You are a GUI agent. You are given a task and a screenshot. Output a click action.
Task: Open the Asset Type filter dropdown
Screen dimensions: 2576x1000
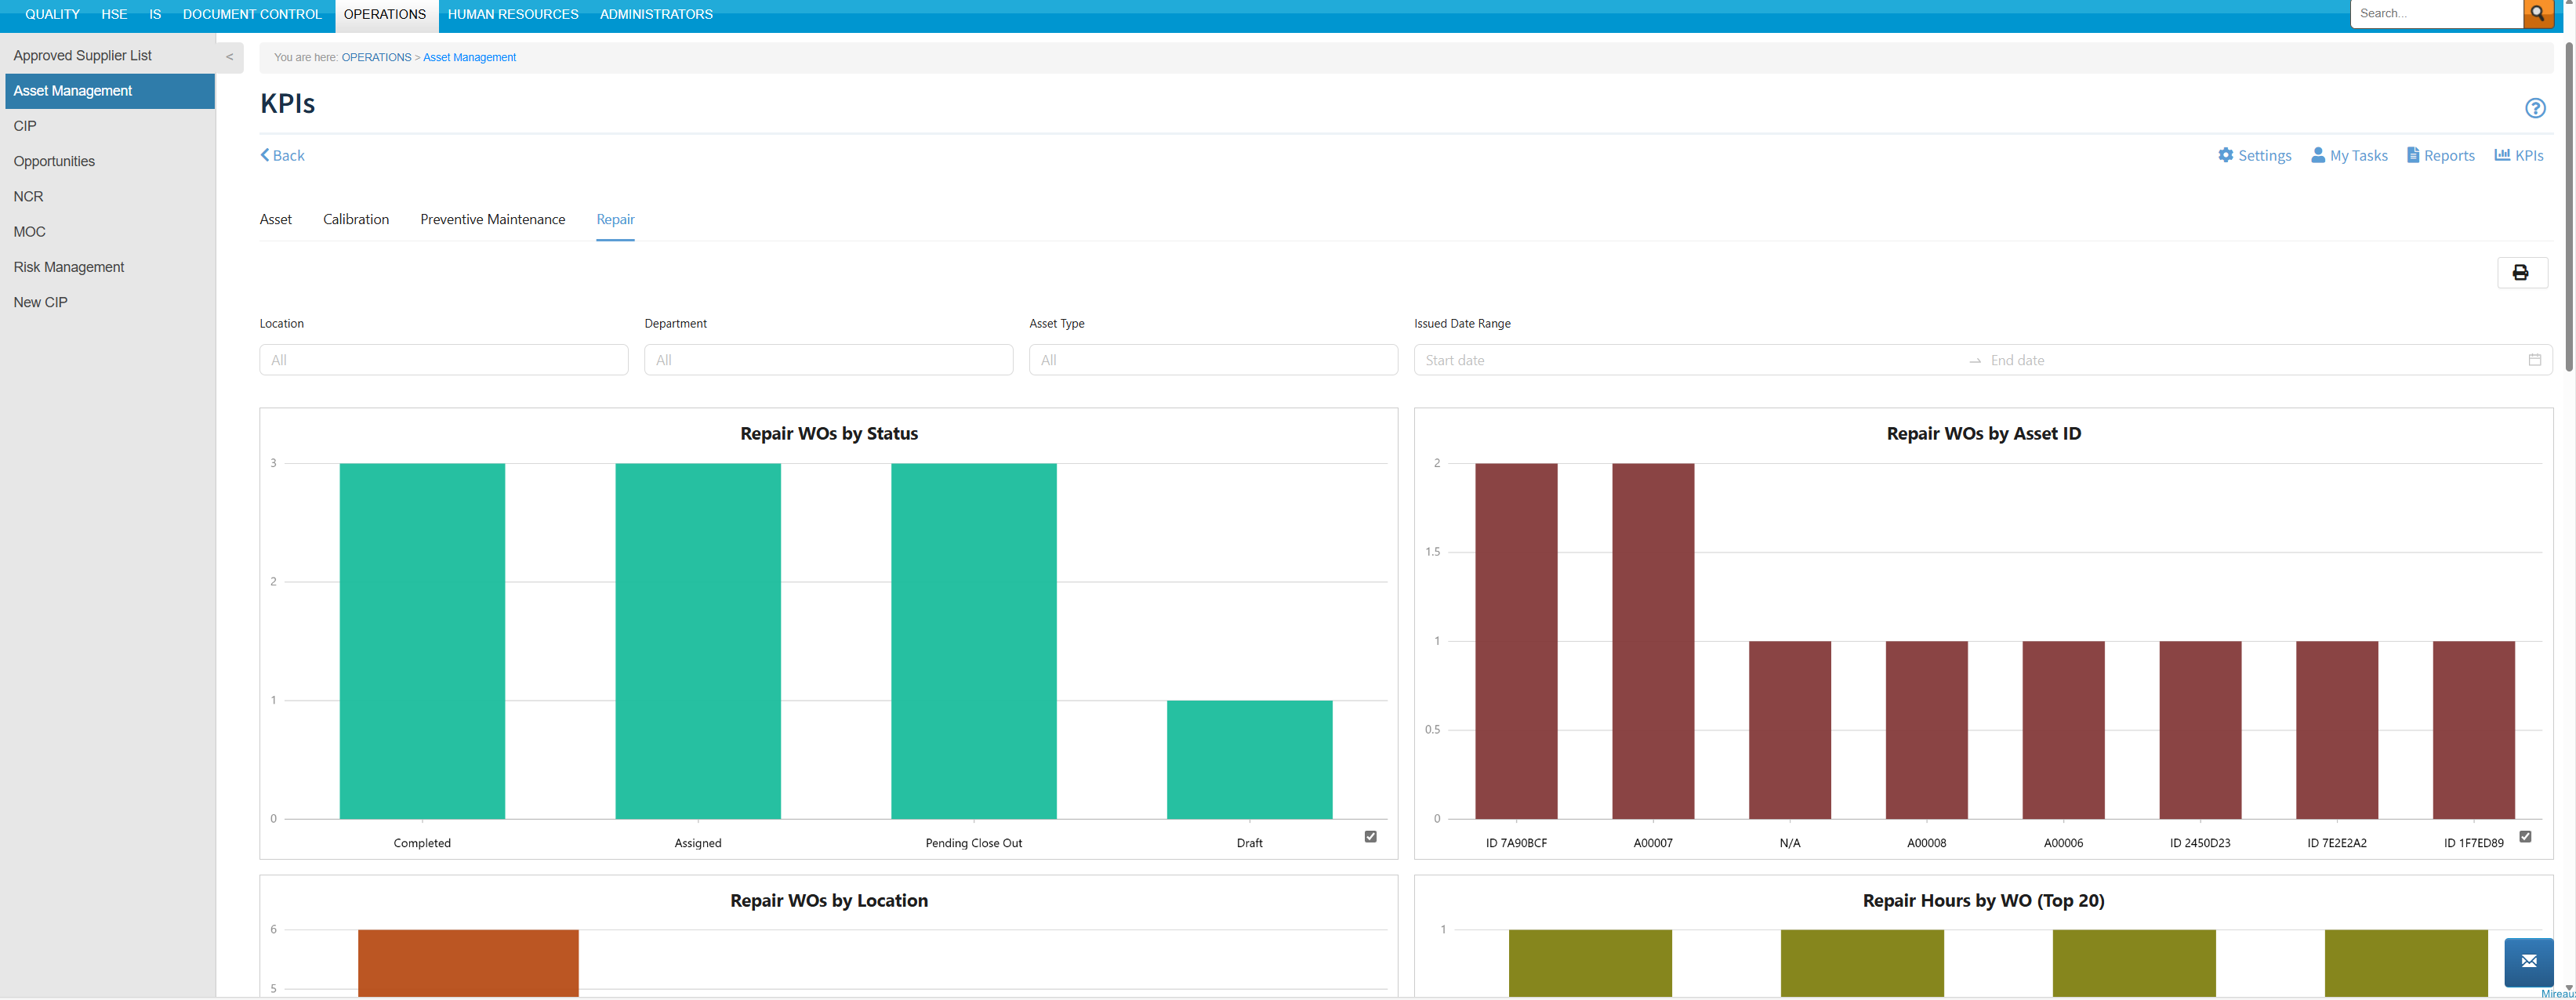(x=1213, y=360)
